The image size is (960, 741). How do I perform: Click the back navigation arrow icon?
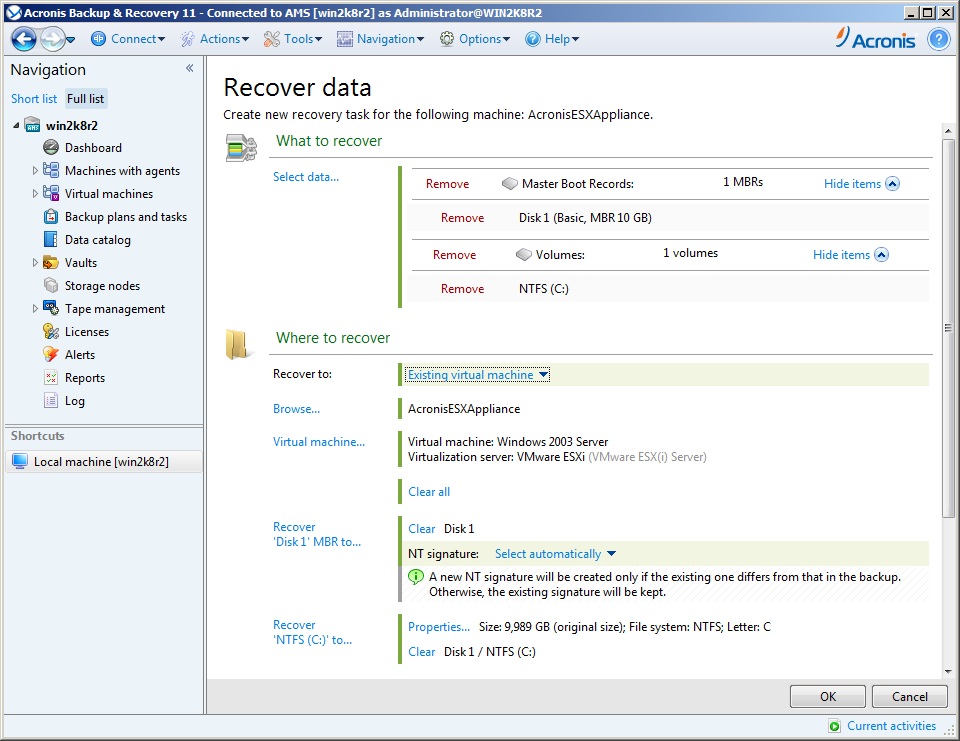(24, 39)
